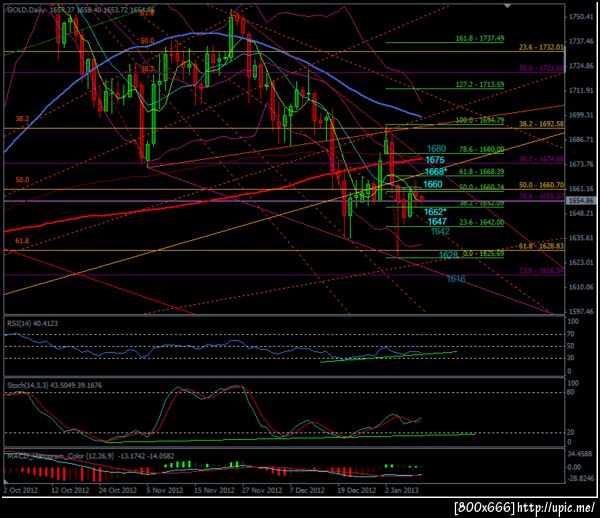Click the 19 Dec 2012 date label
This screenshot has width=600, height=518.
point(357,490)
